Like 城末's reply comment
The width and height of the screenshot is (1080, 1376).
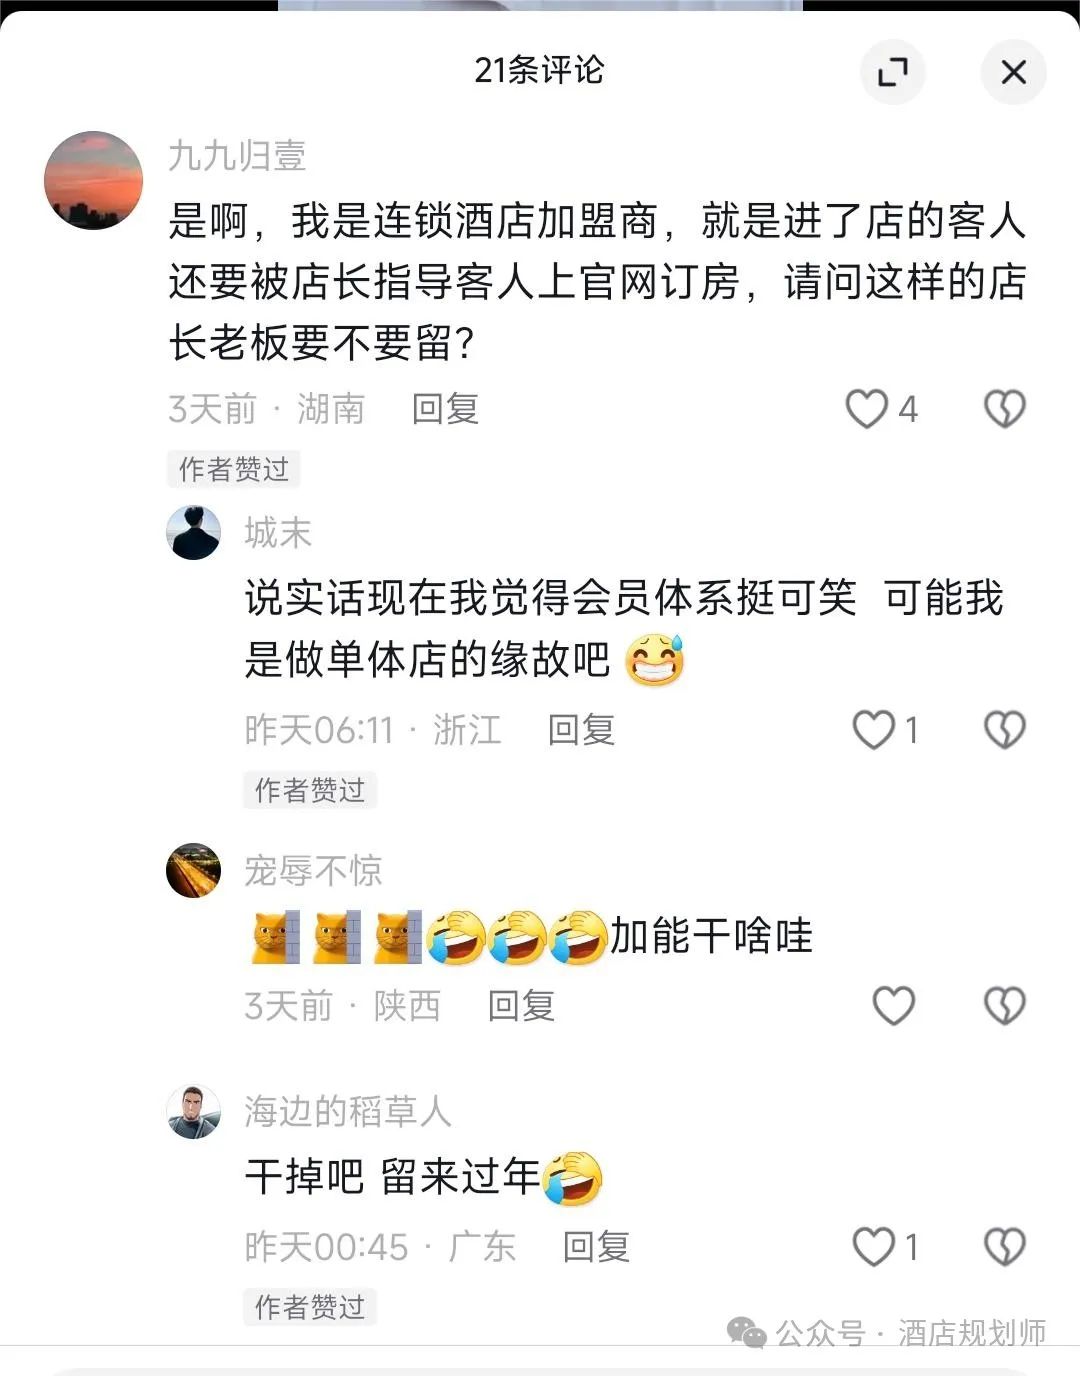pyautogui.click(x=873, y=730)
